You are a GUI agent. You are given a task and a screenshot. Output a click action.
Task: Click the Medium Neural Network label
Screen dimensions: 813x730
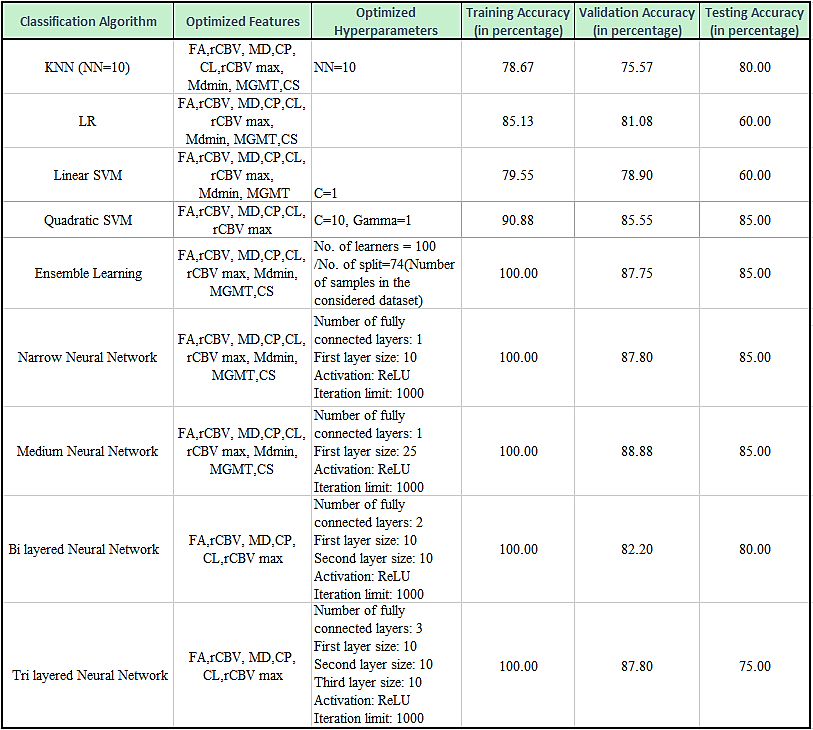[x=87, y=451]
